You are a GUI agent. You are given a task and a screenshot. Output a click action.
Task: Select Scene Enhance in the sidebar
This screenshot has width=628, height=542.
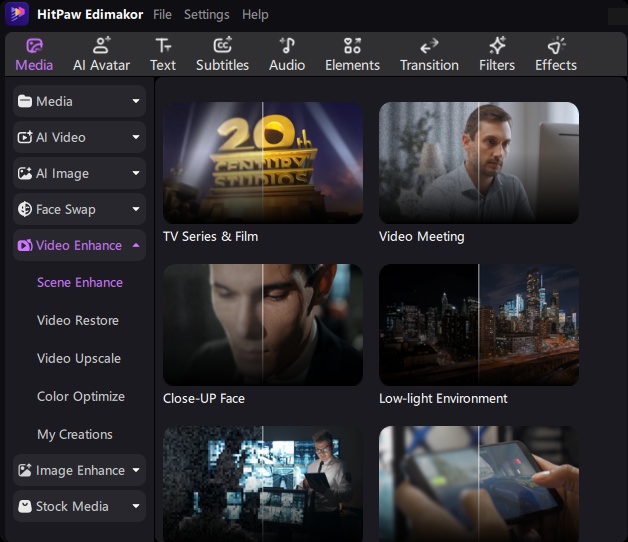coord(80,282)
